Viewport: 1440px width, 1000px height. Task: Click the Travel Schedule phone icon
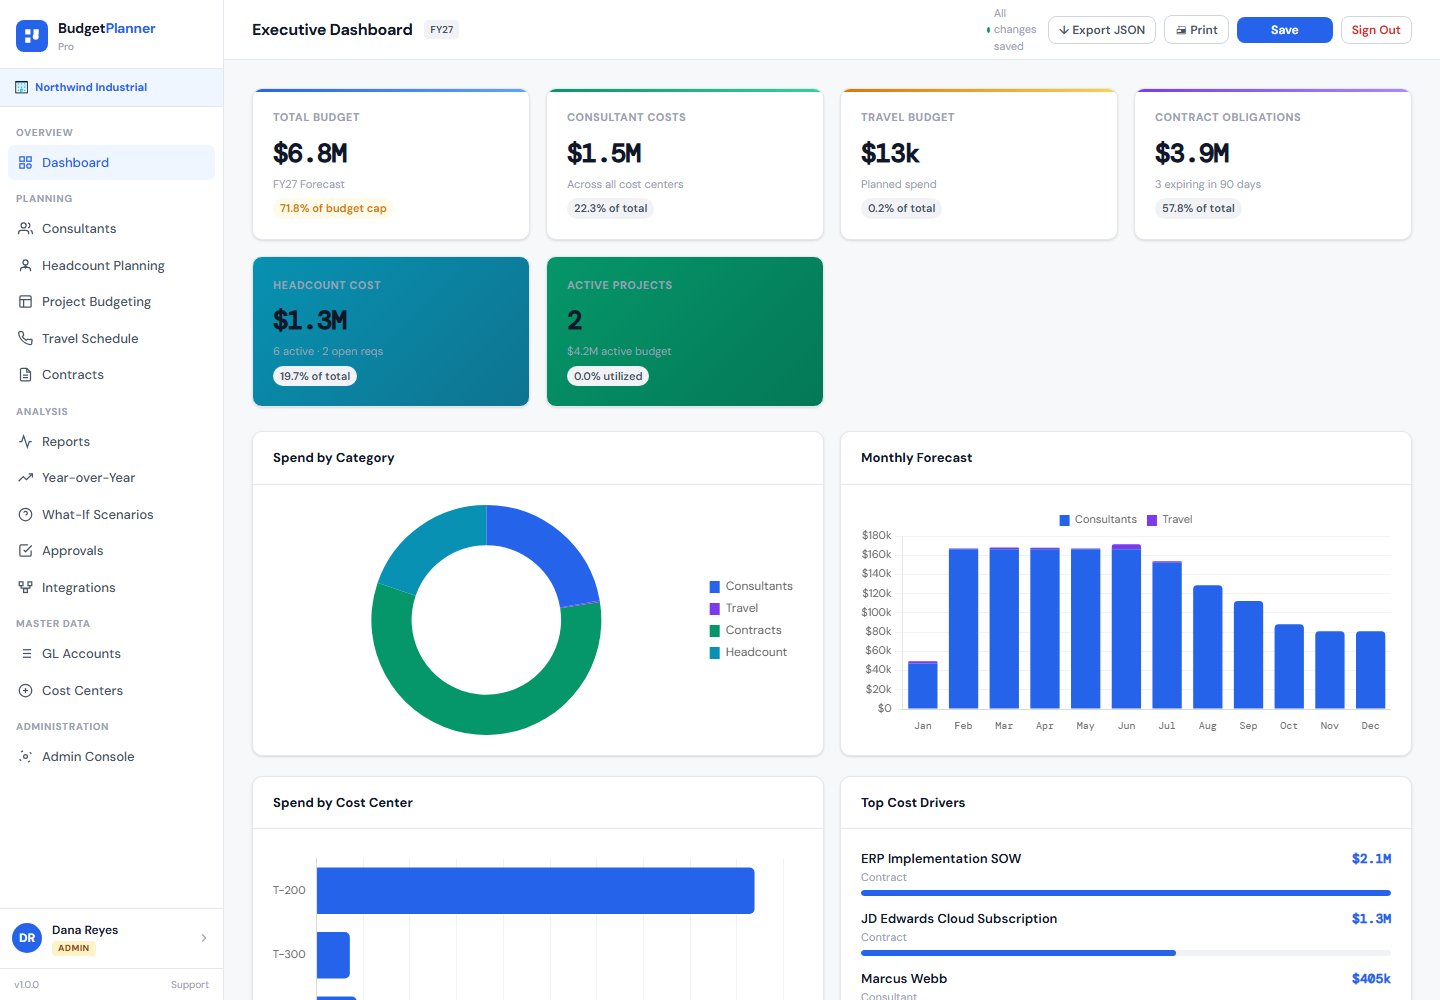[26, 338]
